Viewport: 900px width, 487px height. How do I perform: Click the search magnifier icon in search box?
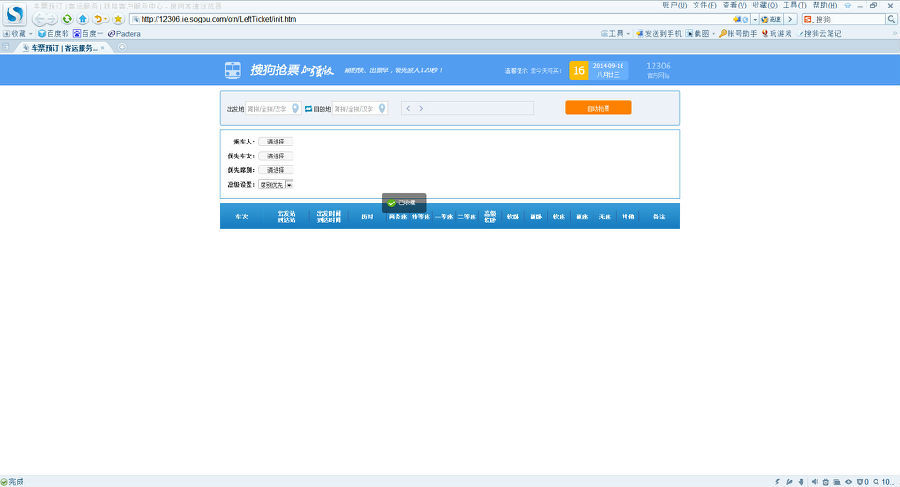click(891, 19)
